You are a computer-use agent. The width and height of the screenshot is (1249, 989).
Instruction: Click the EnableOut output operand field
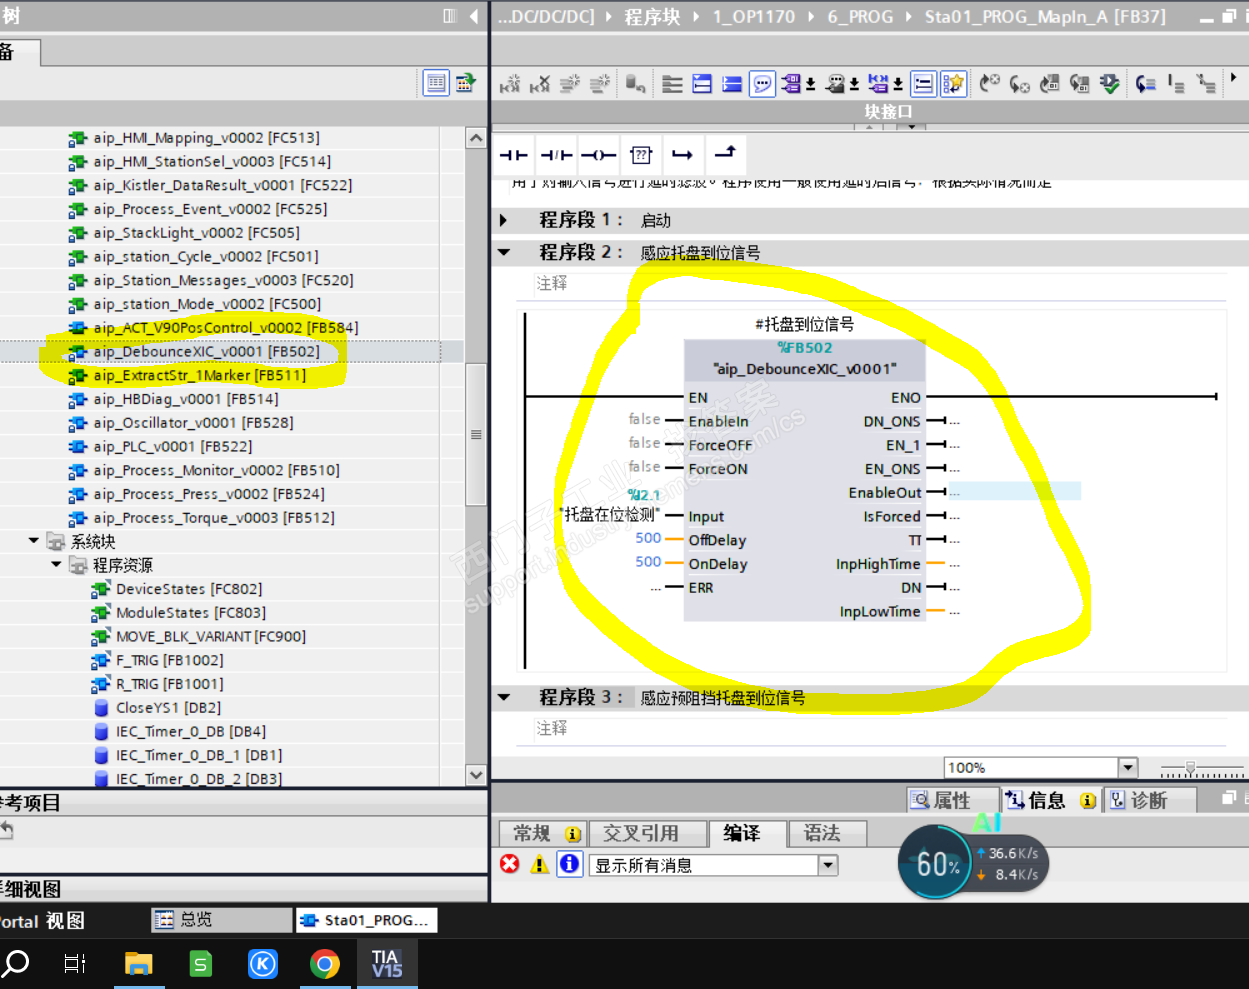pos(1015,492)
